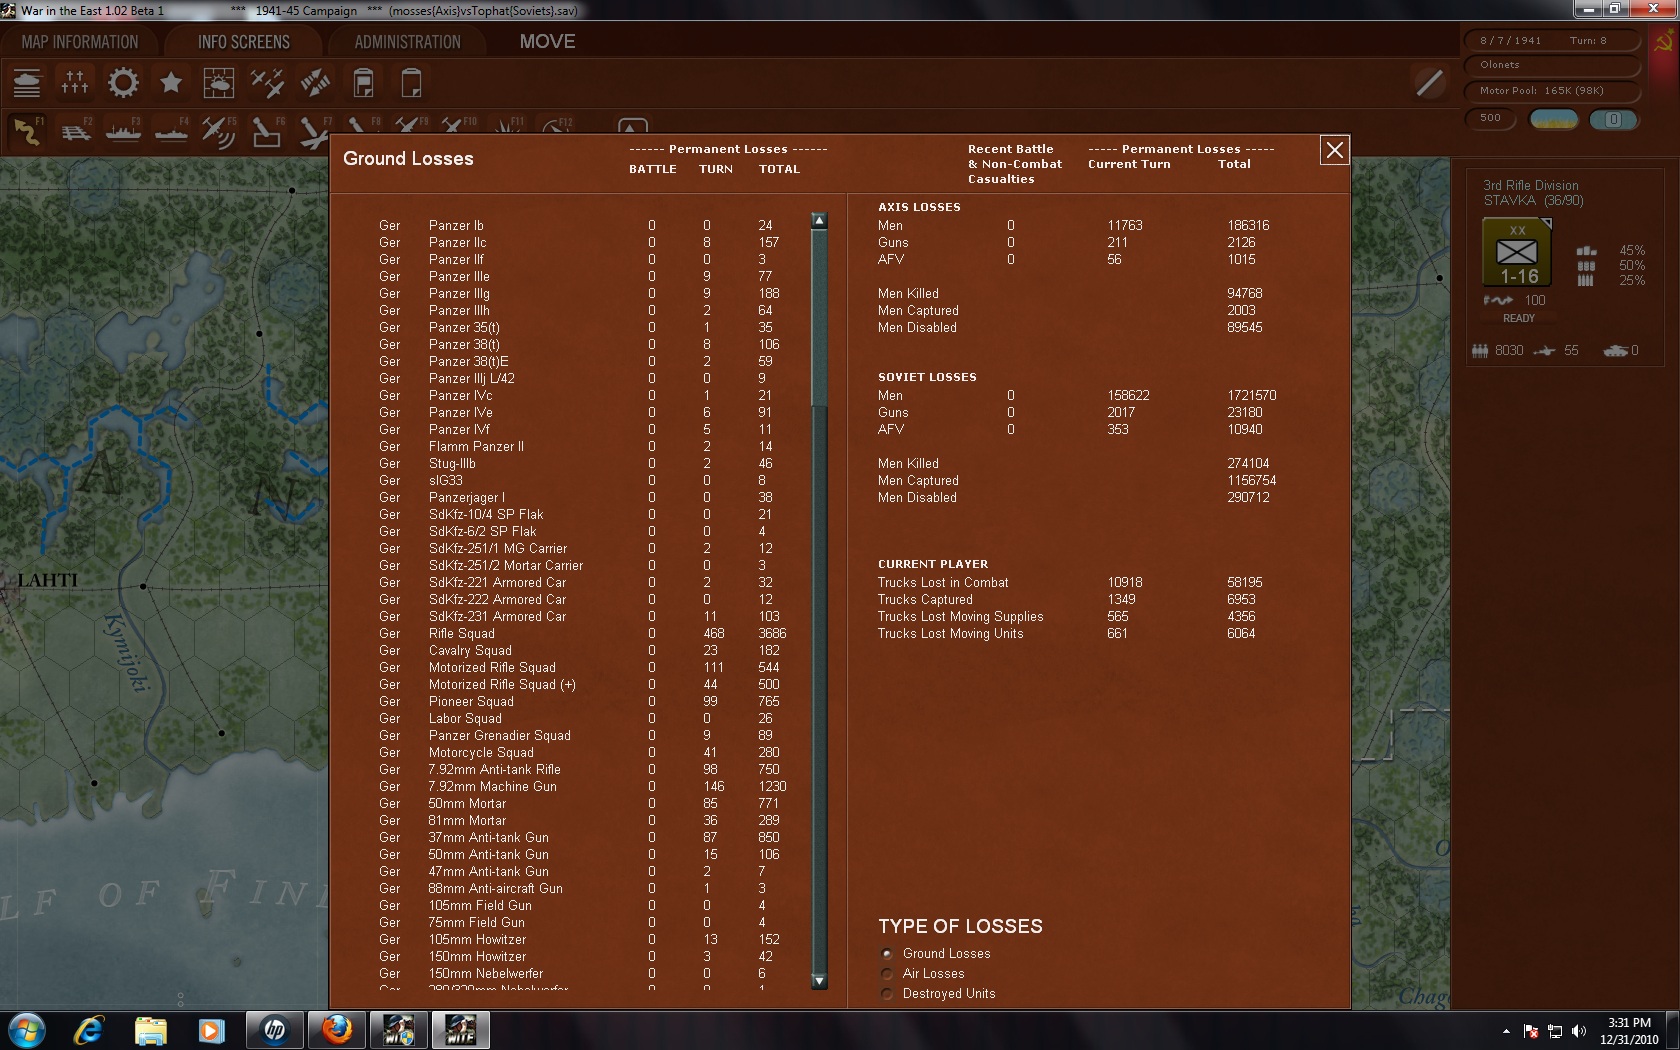Click the Soviet hammer and sickle flag
The height and width of the screenshot is (1050, 1680).
1664,42
